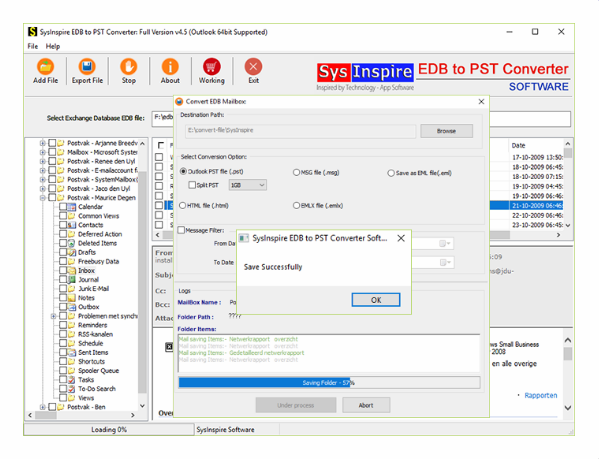Select the Tasks folder icon
Image resolution: width=599 pixels, height=459 pixels.
click(71, 380)
